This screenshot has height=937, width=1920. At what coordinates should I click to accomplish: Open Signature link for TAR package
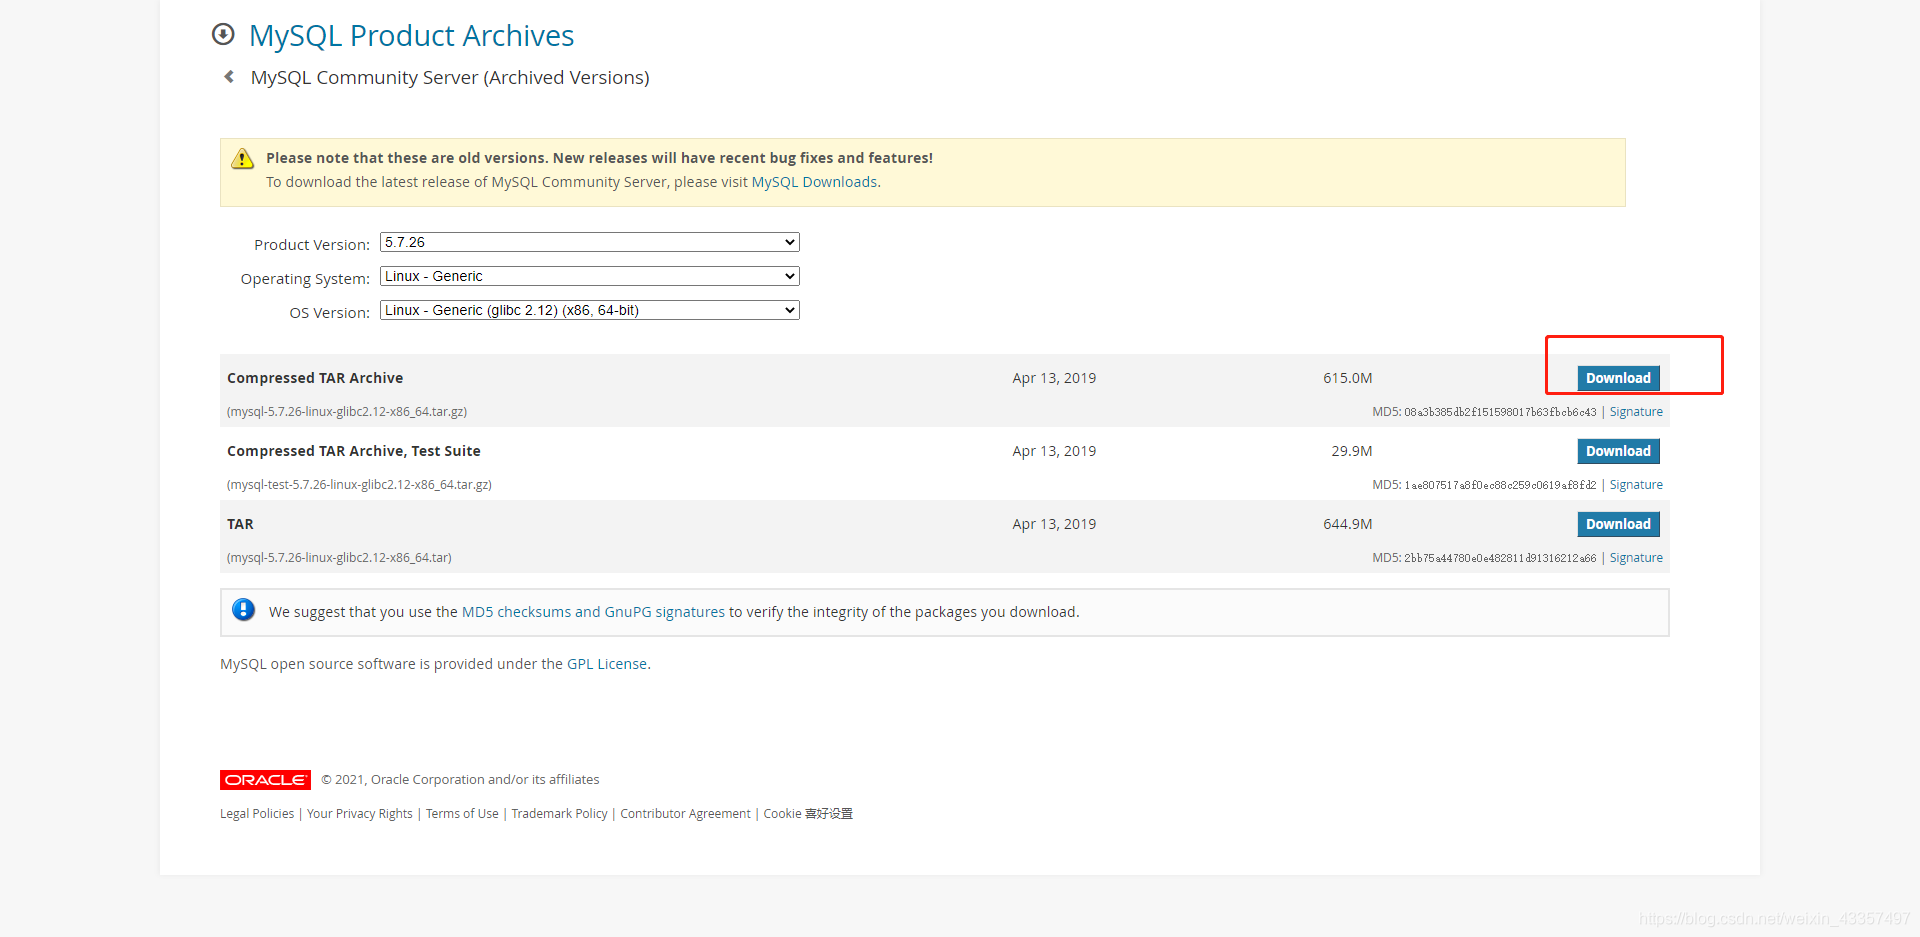(x=1636, y=558)
